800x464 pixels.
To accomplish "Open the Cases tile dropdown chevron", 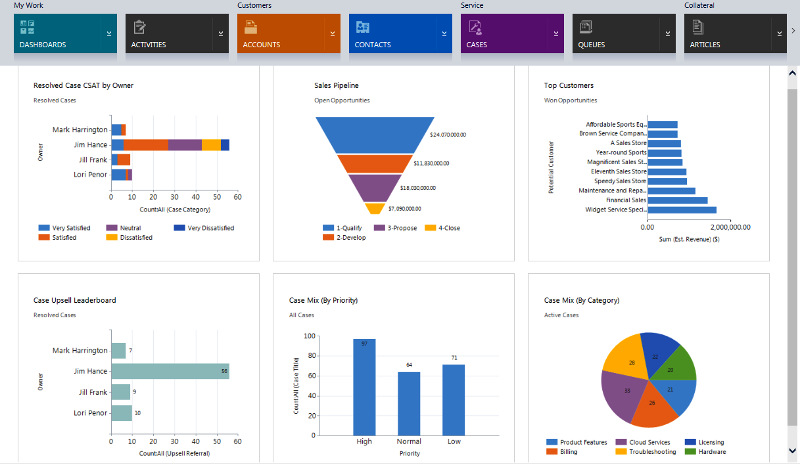I will coord(556,34).
